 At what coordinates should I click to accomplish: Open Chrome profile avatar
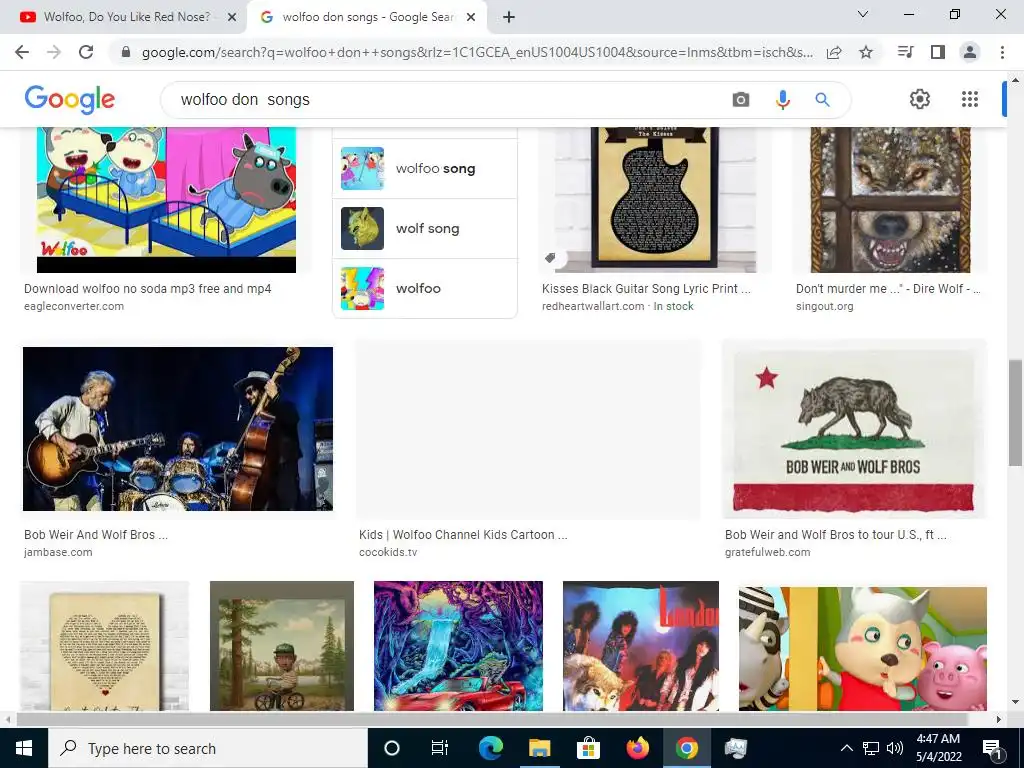(x=970, y=52)
